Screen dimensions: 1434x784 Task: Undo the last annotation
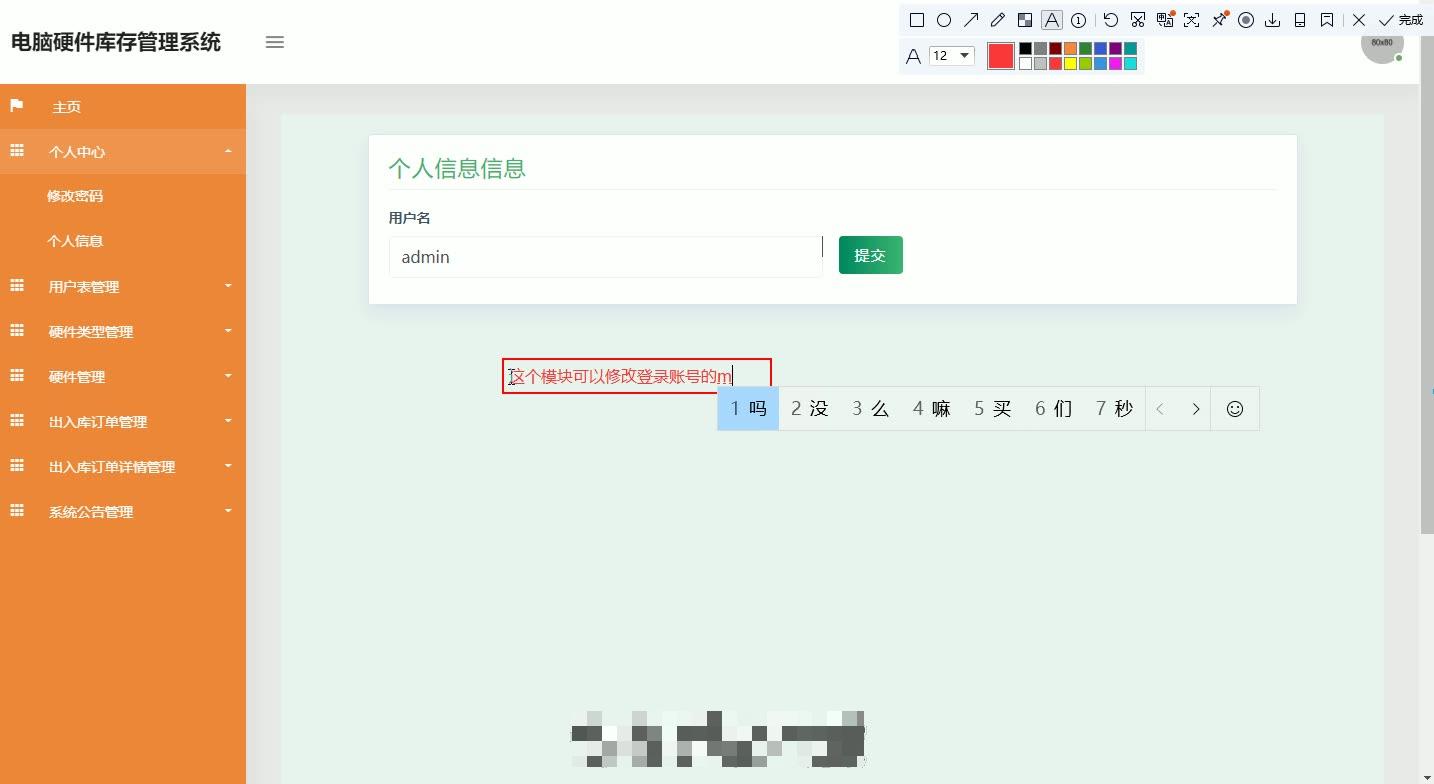pos(1110,20)
